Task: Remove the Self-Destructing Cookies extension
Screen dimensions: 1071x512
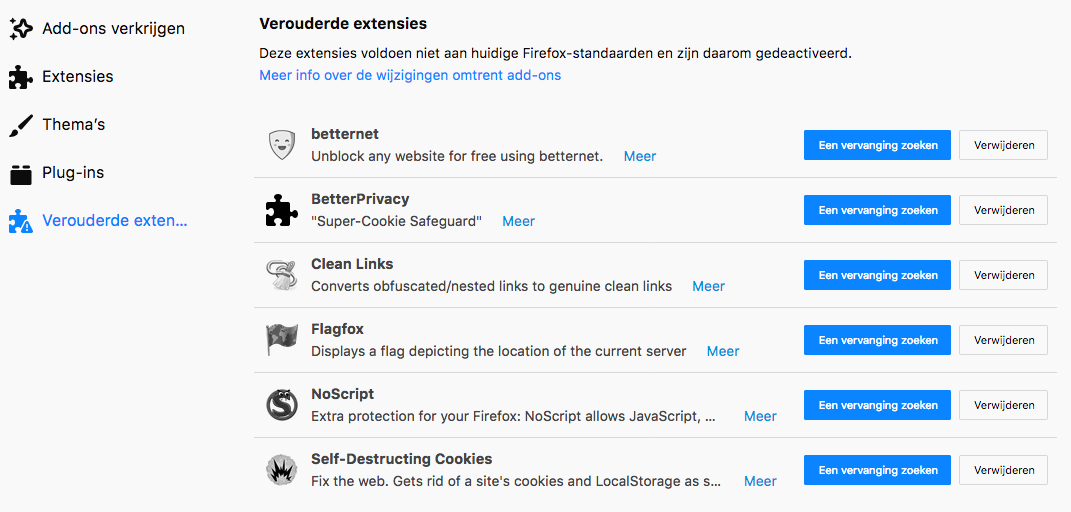Action: 1003,470
